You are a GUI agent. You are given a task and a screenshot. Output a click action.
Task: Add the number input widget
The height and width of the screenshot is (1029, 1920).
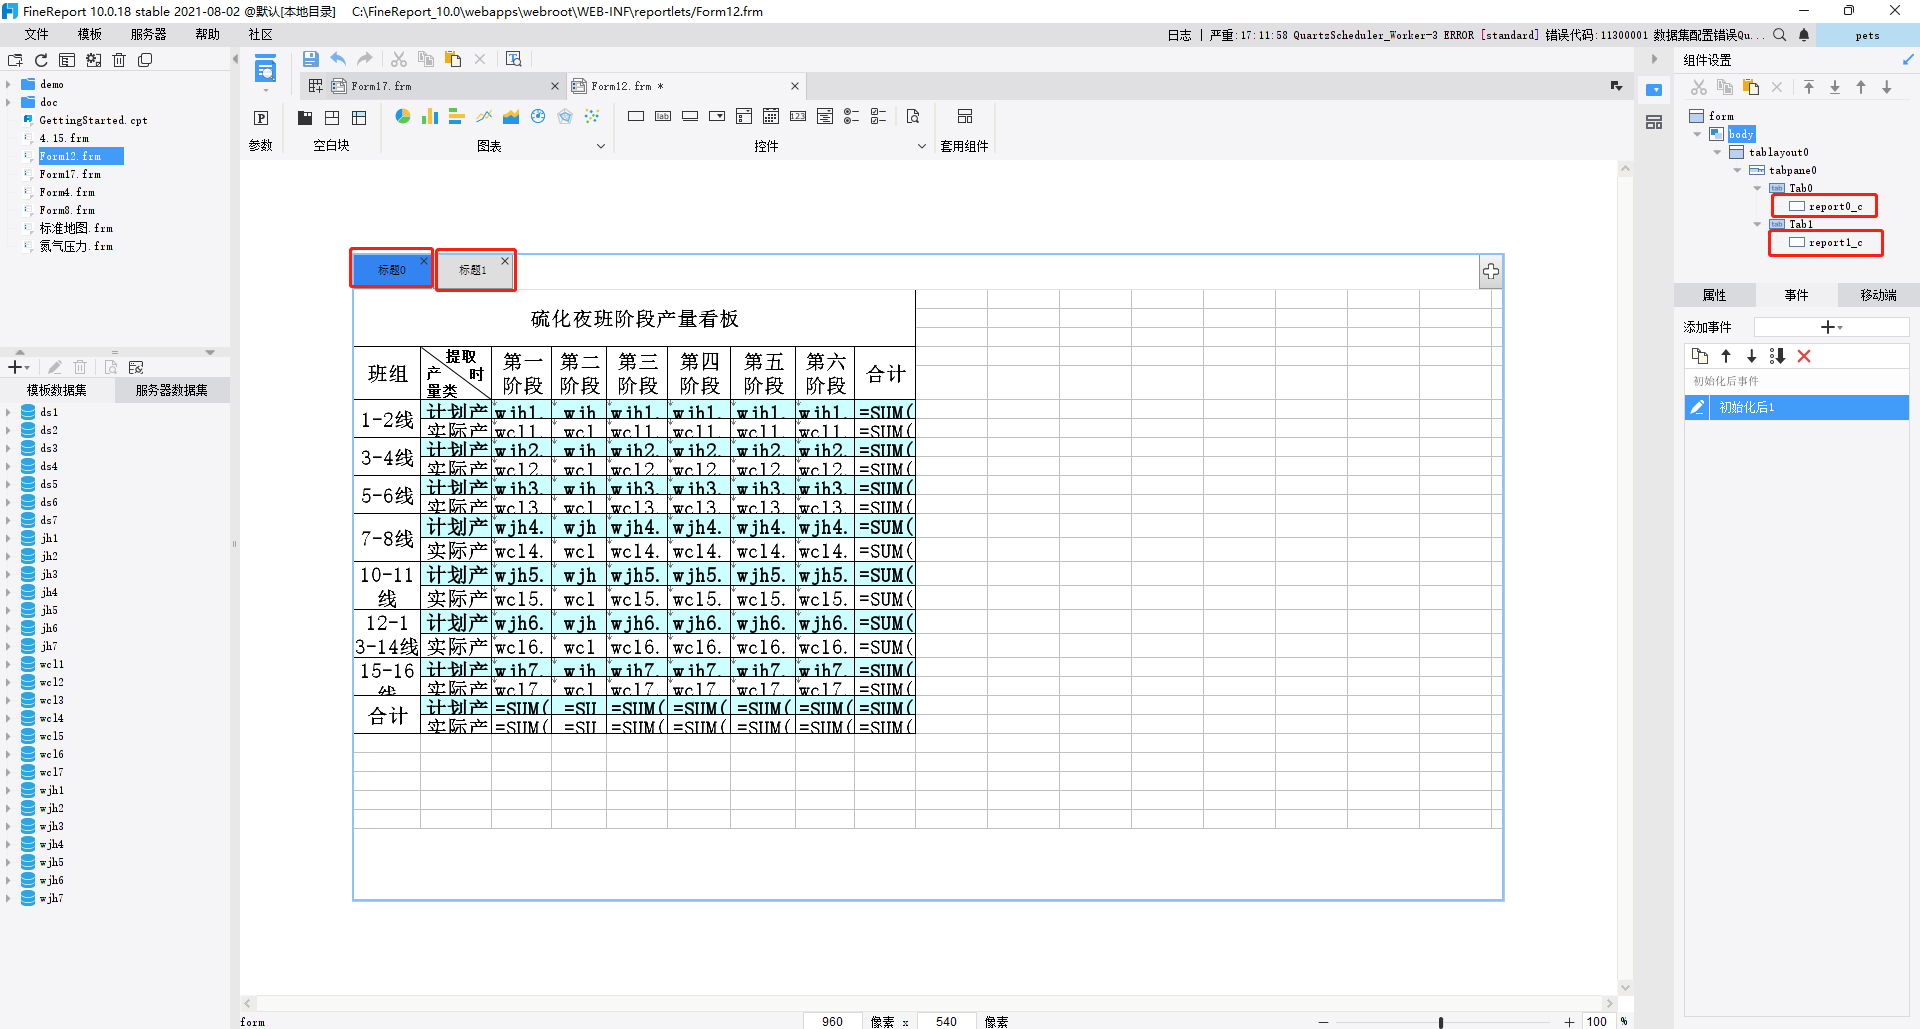pos(798,116)
